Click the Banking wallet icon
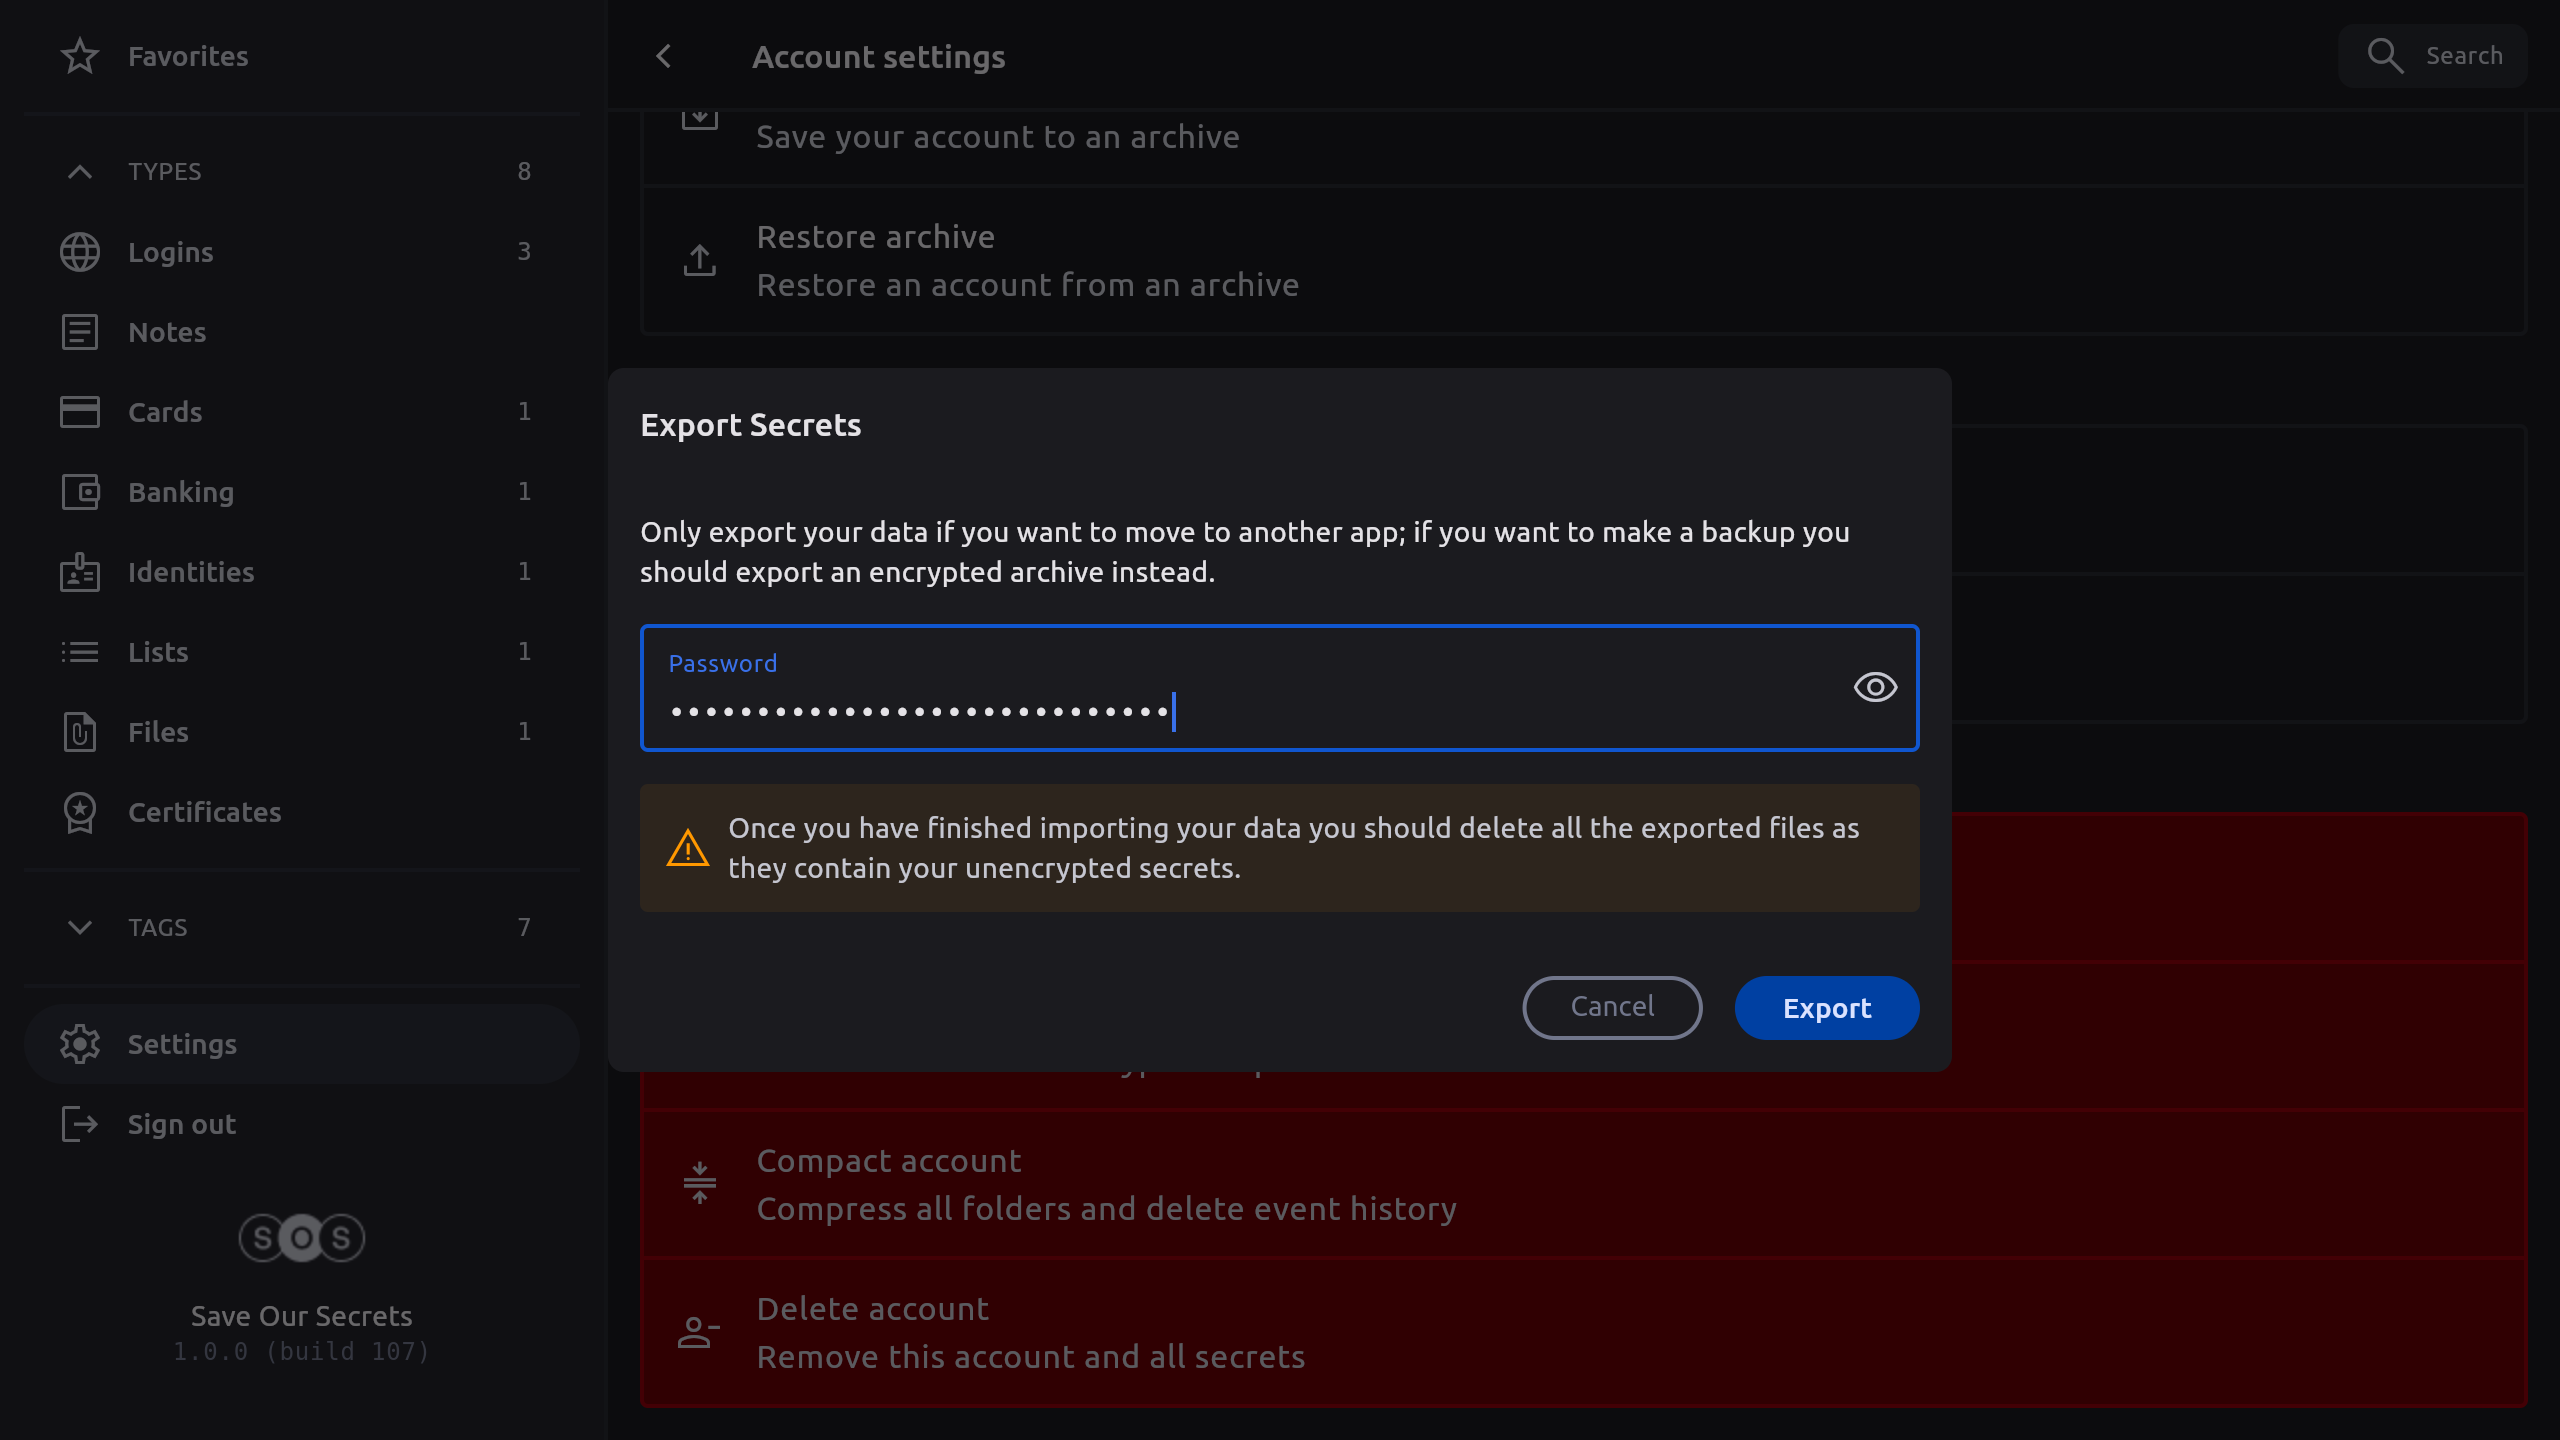The image size is (2560, 1440). click(80, 492)
